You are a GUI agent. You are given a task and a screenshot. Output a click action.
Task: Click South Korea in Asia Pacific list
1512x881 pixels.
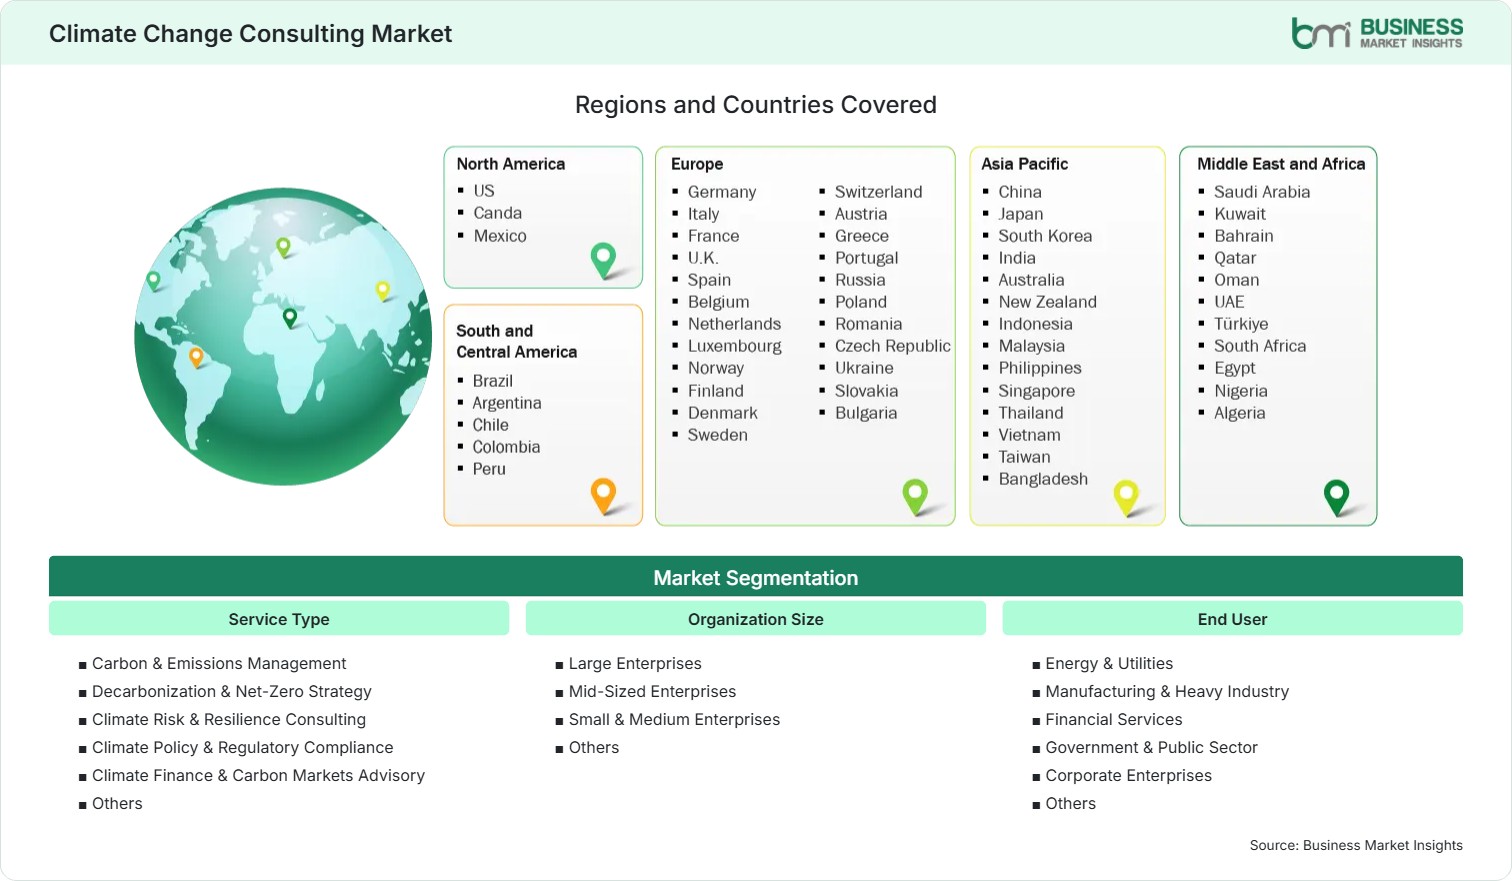pos(1045,236)
